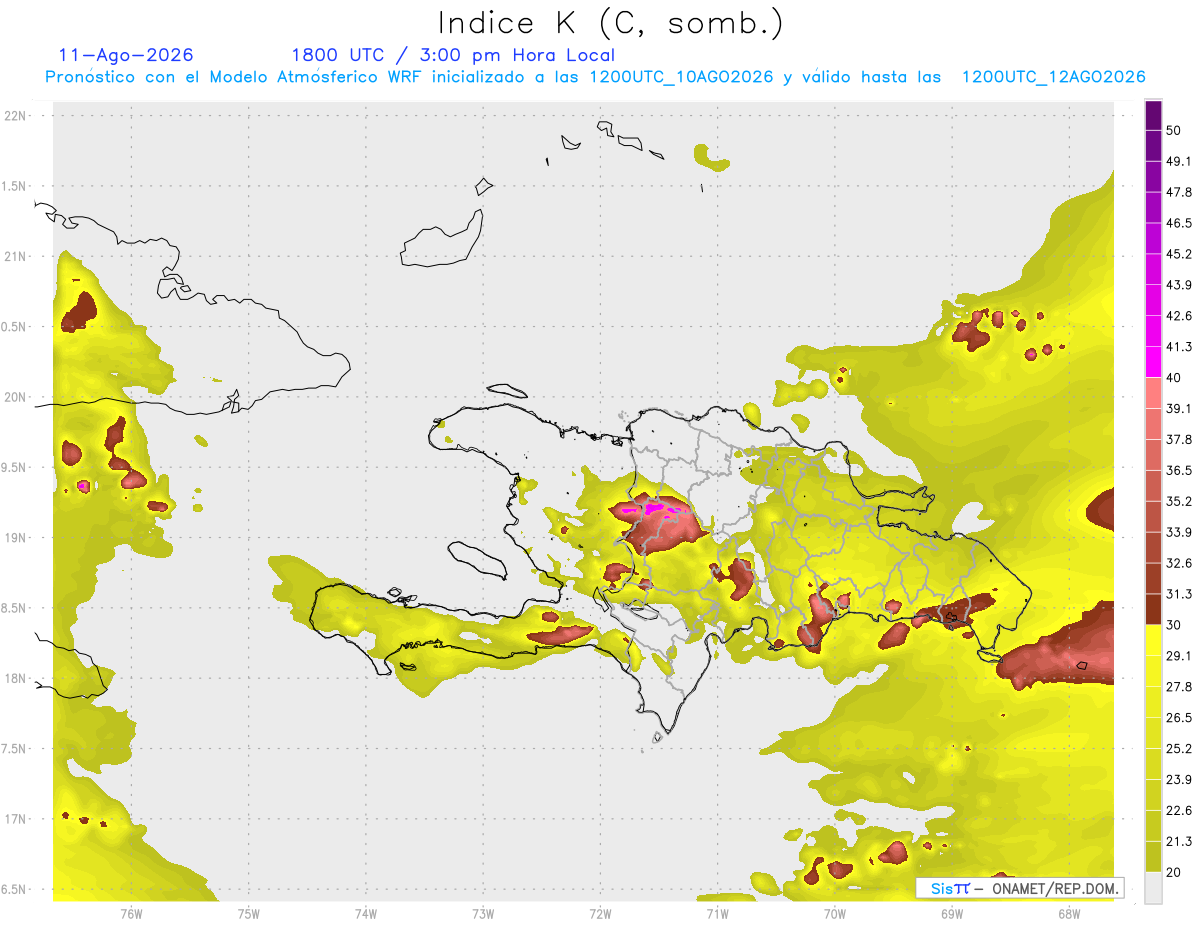Click the "17N" latitude axis label

click(17, 820)
